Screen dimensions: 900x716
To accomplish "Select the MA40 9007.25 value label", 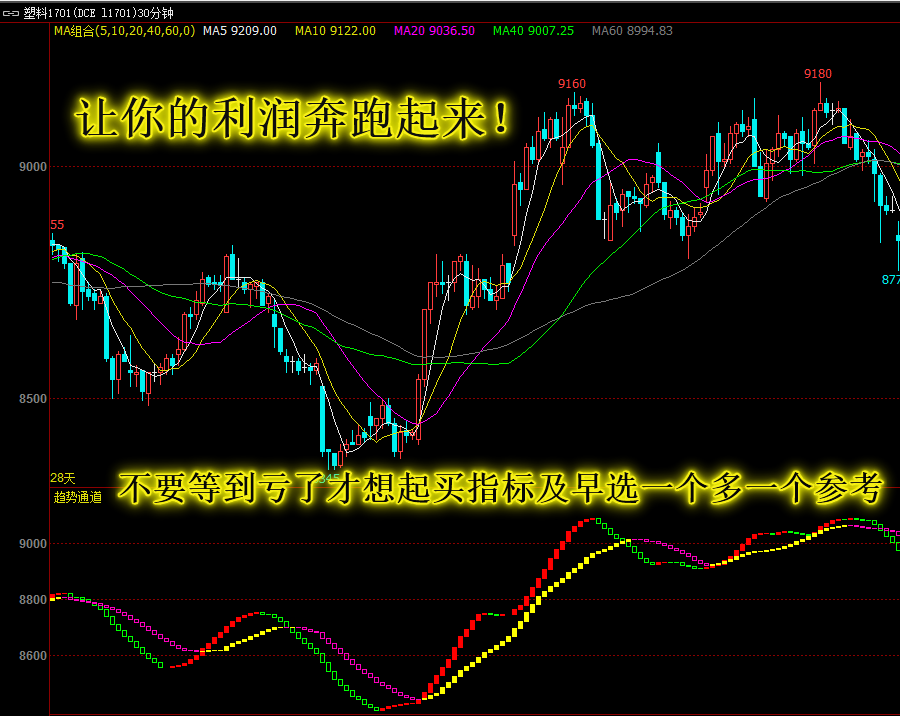I will tap(533, 31).
